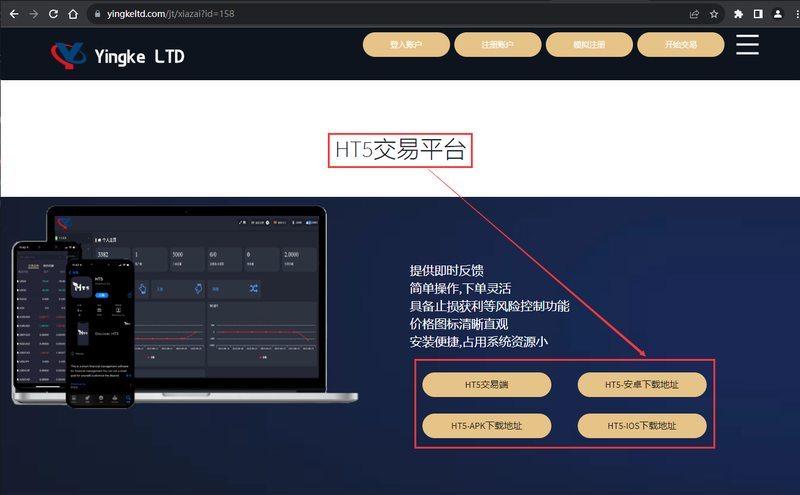Image resolution: width=800 pixels, height=495 pixels.
Task: Toggle the browser side panel
Action: click(x=758, y=14)
